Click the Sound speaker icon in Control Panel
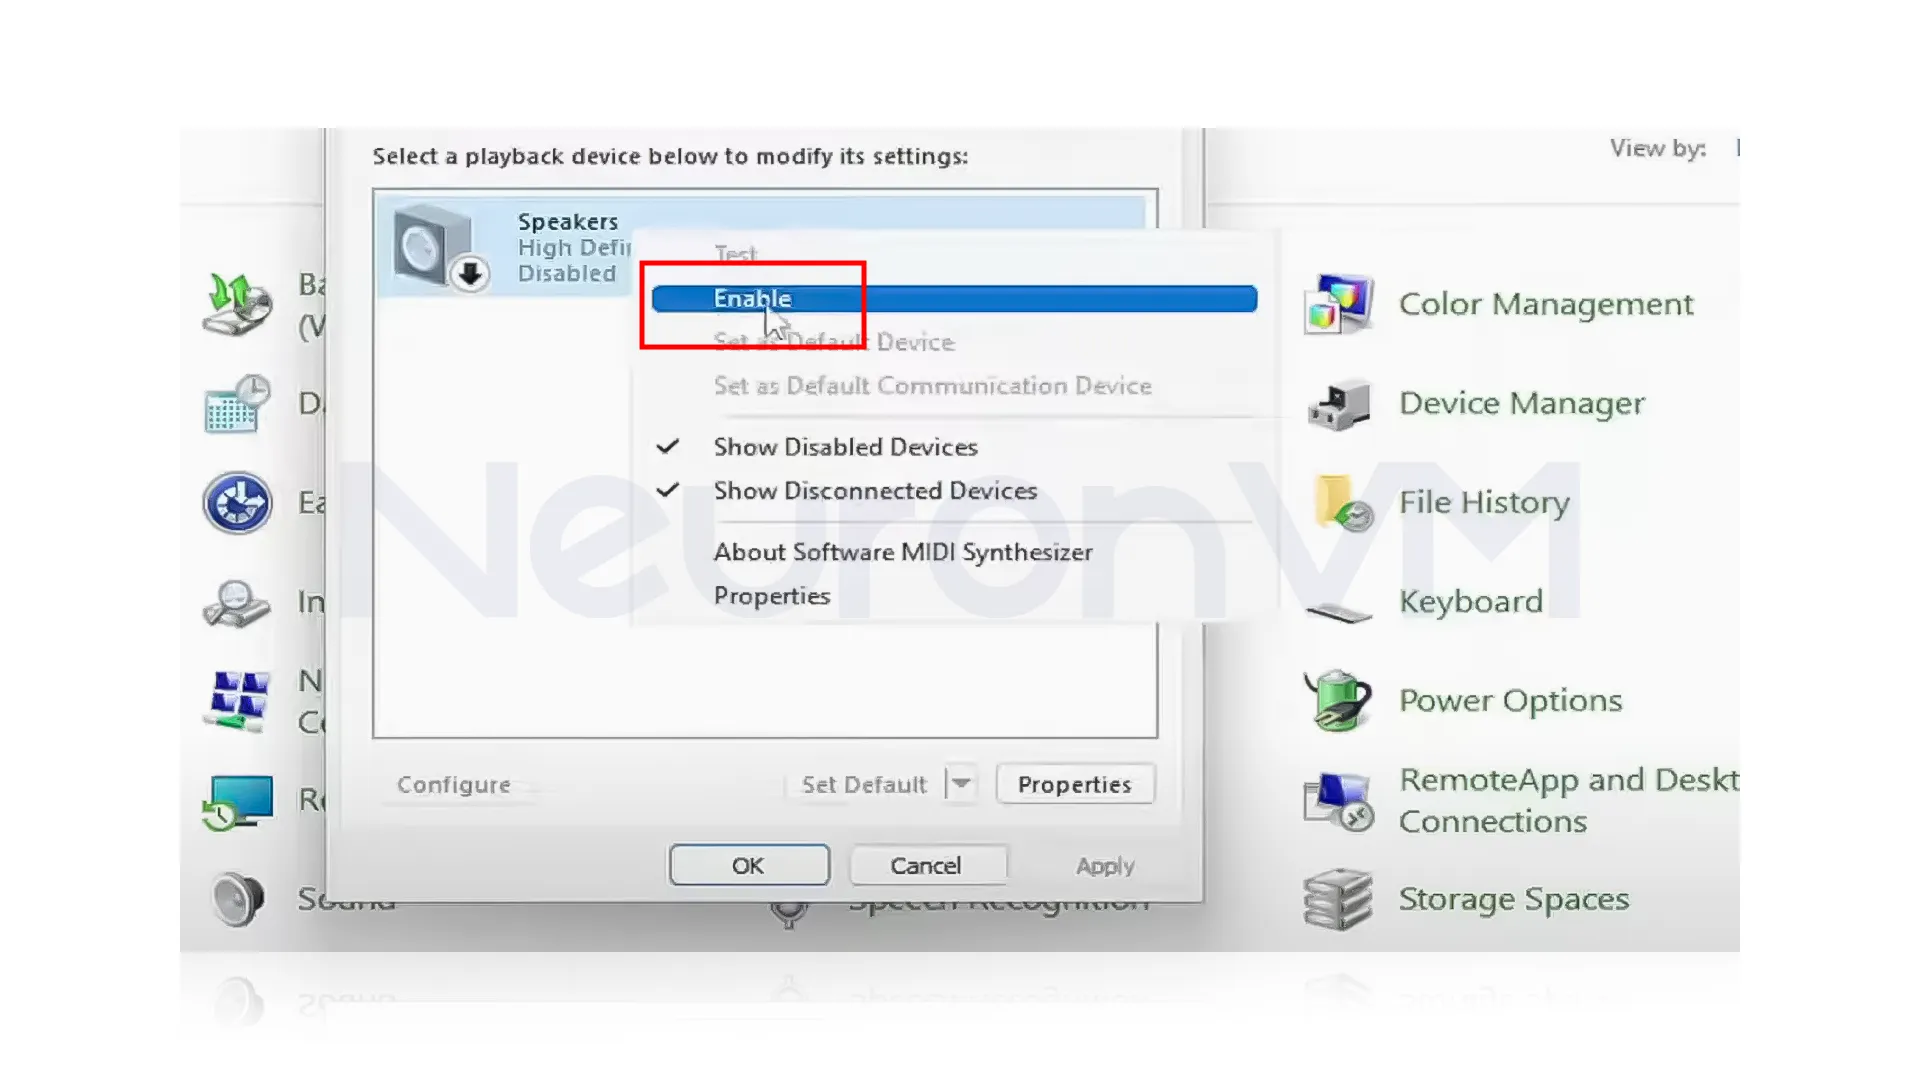The height and width of the screenshot is (1080, 1920). (x=238, y=899)
